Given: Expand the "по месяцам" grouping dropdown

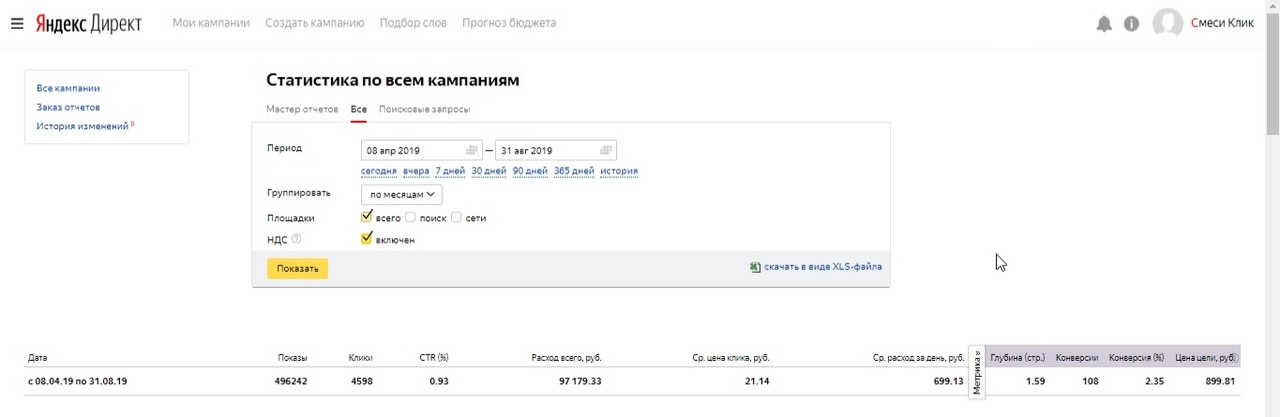Looking at the screenshot, I should [x=401, y=195].
